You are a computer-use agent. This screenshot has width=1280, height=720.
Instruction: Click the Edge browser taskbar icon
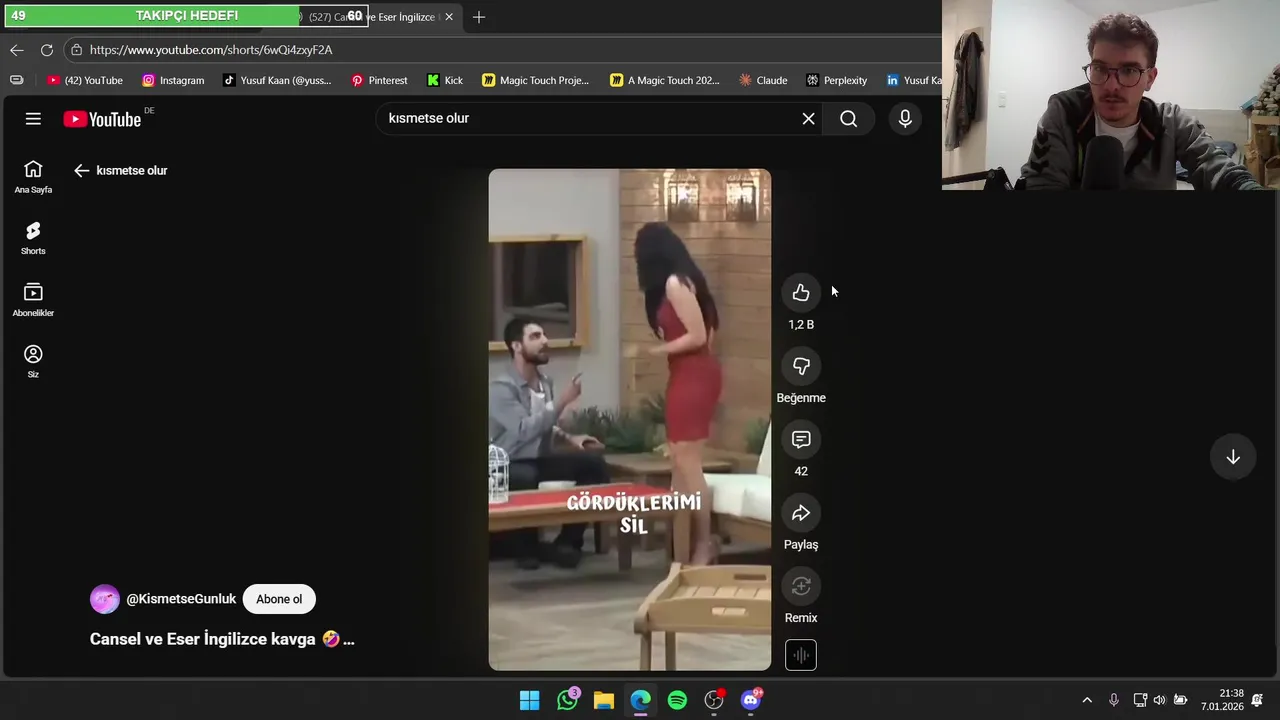tap(640, 700)
